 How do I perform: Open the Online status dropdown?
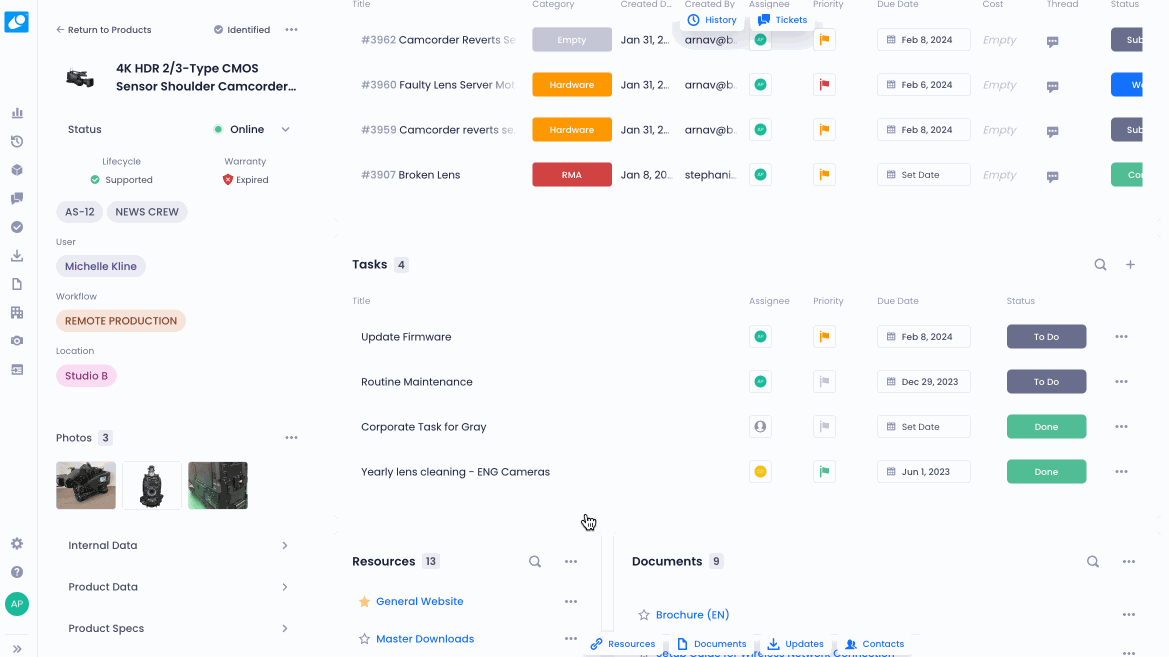click(x=252, y=129)
